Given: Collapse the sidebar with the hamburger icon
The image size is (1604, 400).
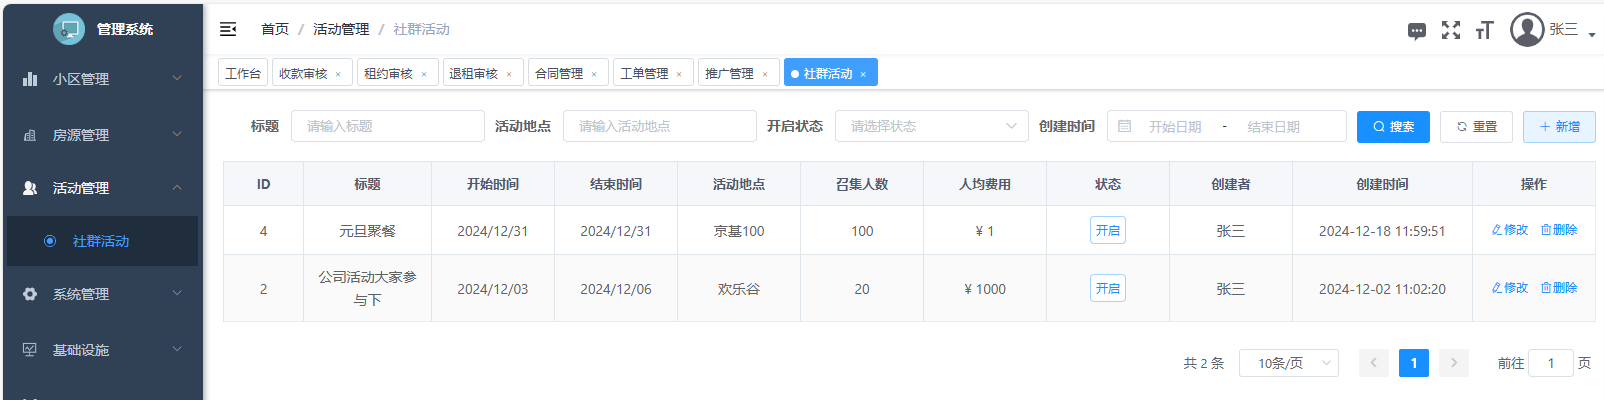Looking at the screenshot, I should [x=228, y=29].
